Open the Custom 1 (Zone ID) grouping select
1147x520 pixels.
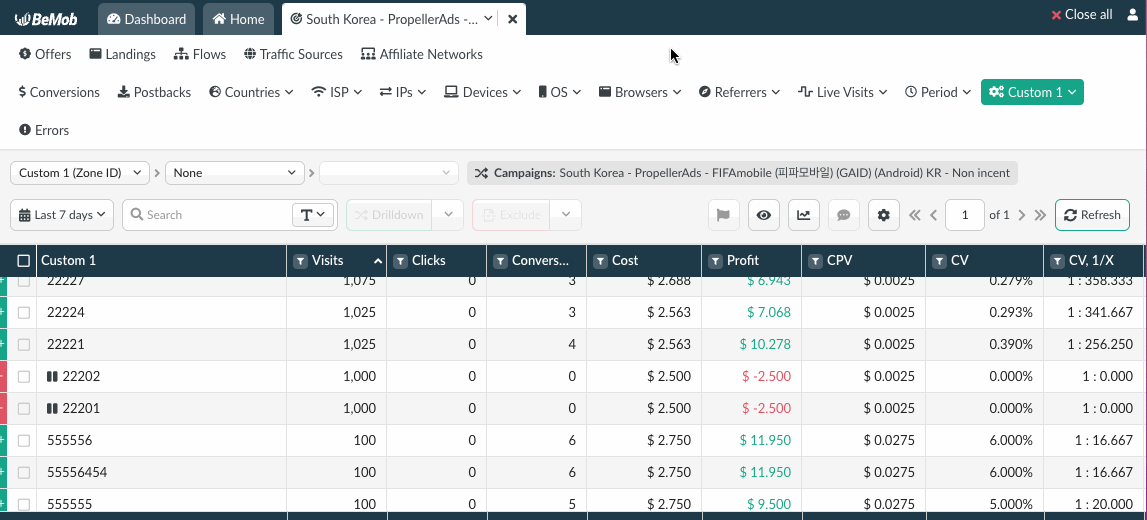point(80,173)
